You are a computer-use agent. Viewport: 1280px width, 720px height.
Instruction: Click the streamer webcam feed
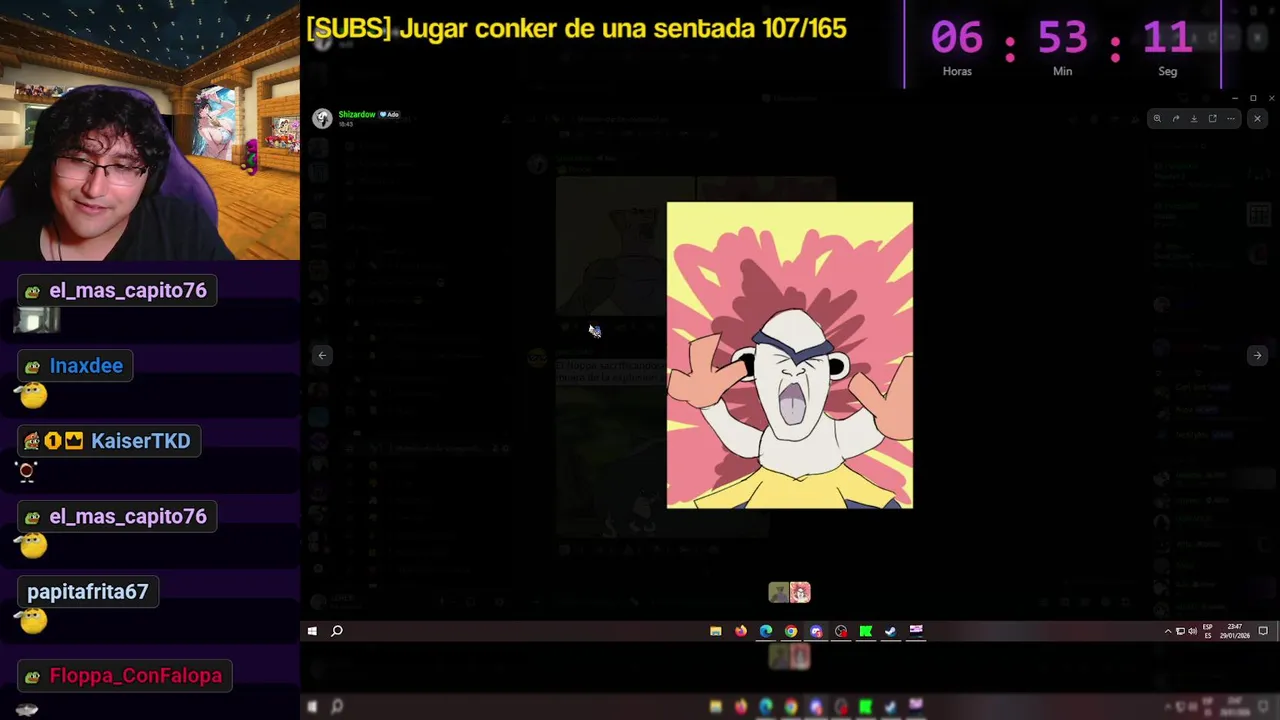click(150, 130)
